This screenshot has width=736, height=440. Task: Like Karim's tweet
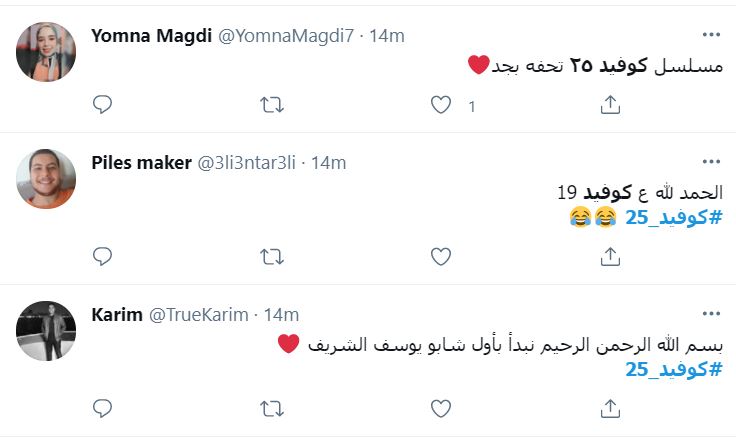[441, 408]
